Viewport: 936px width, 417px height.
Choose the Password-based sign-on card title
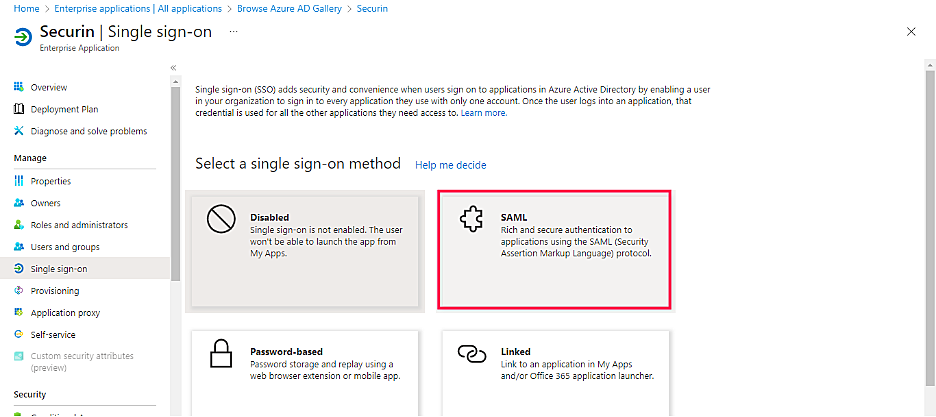(x=286, y=352)
